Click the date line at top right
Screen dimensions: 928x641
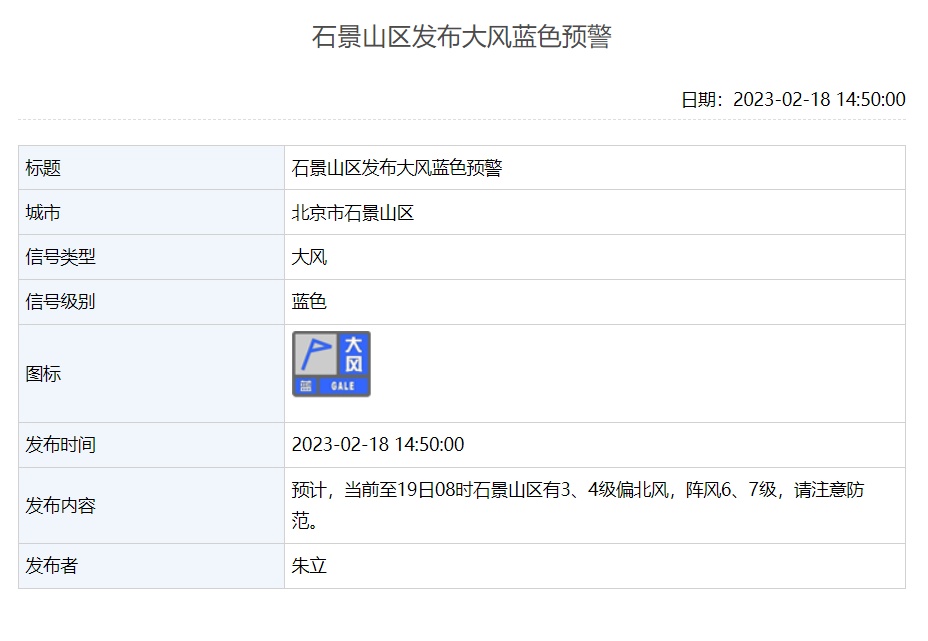(x=793, y=99)
